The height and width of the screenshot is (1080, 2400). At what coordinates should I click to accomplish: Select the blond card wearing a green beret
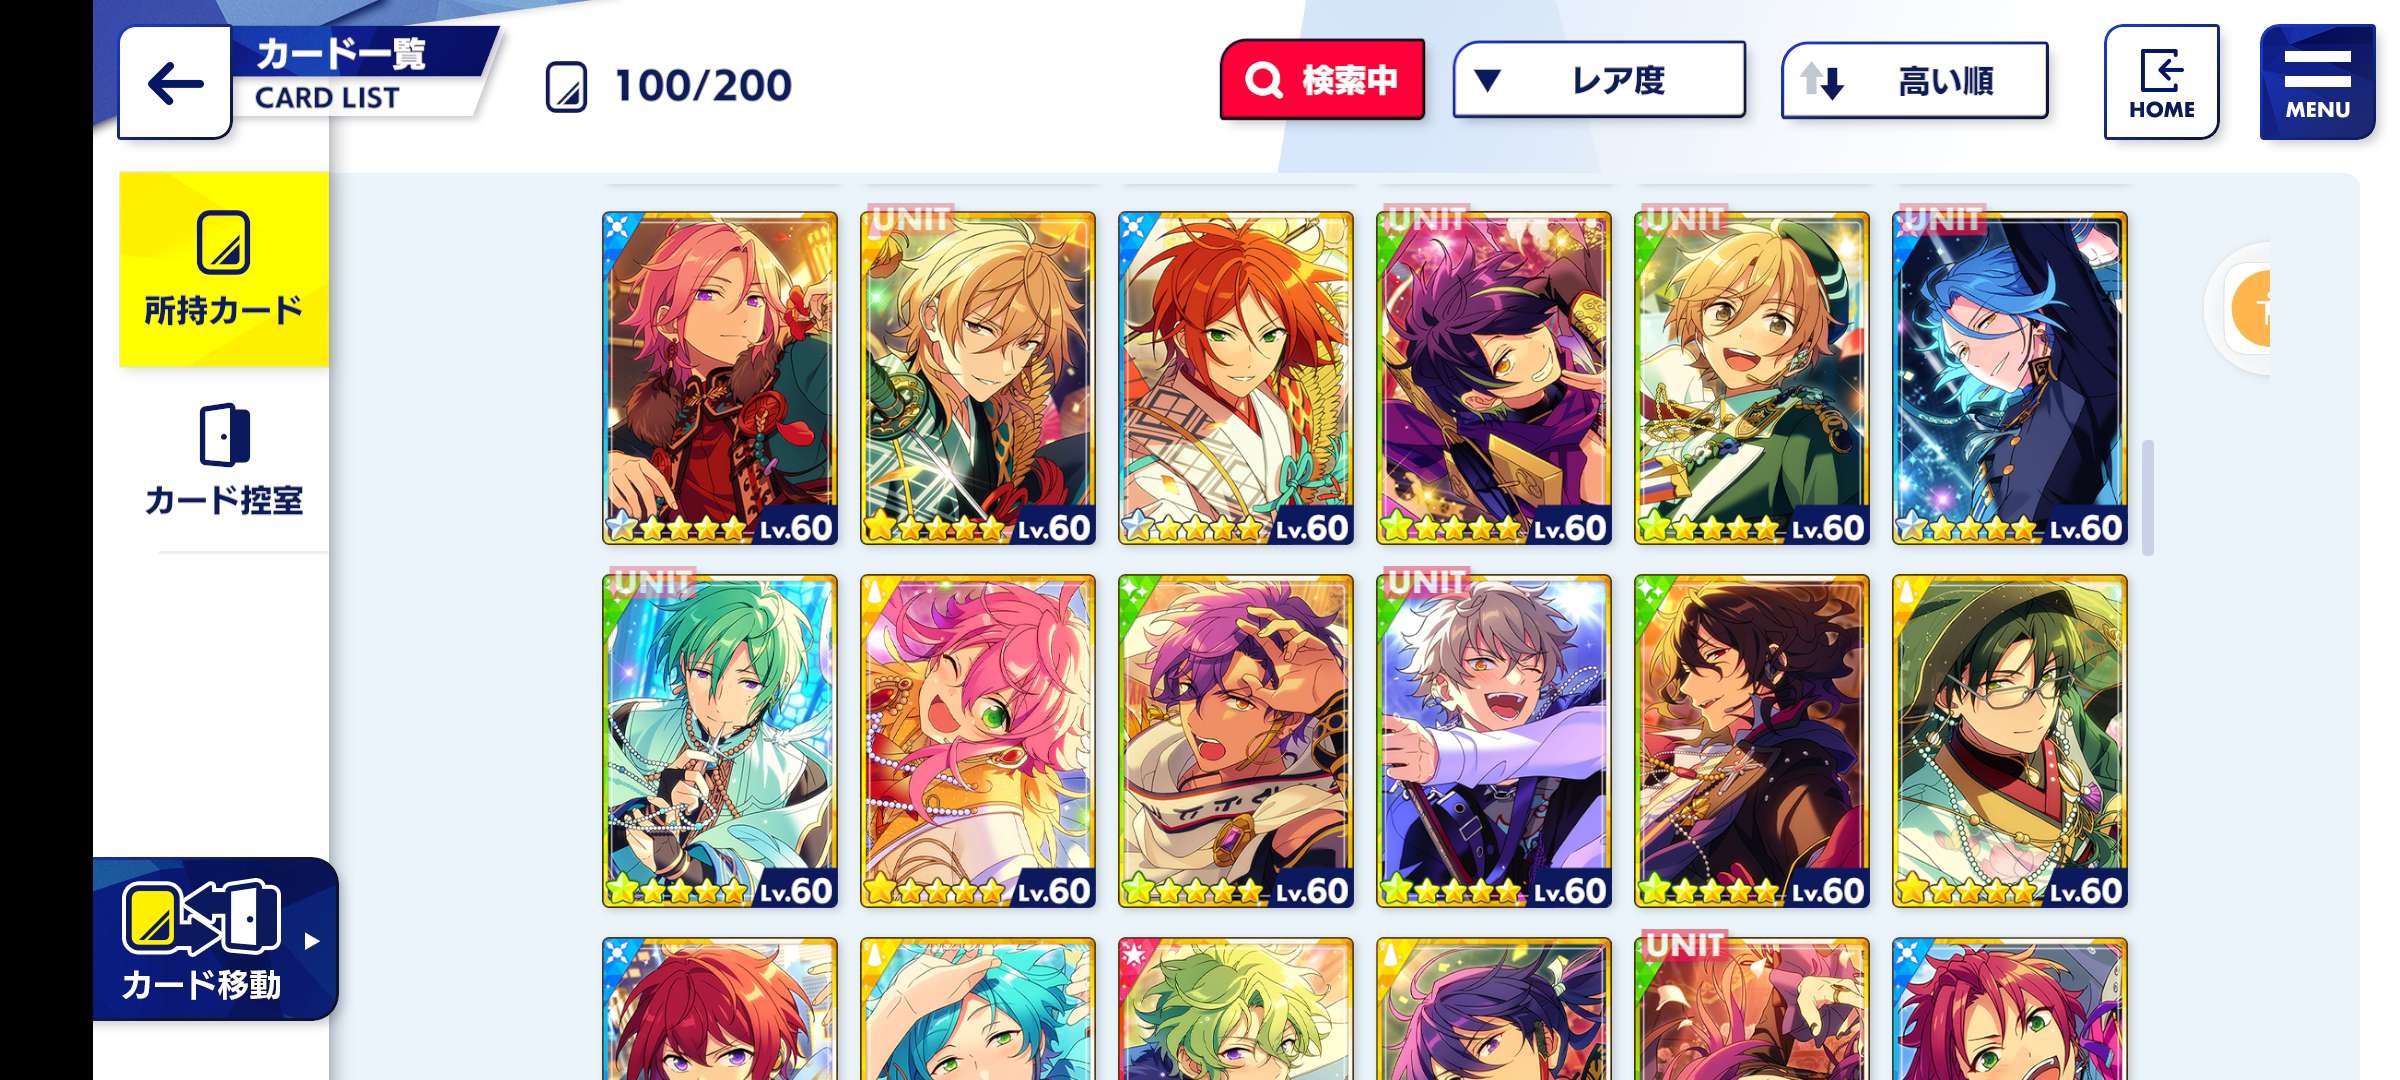coord(1752,378)
